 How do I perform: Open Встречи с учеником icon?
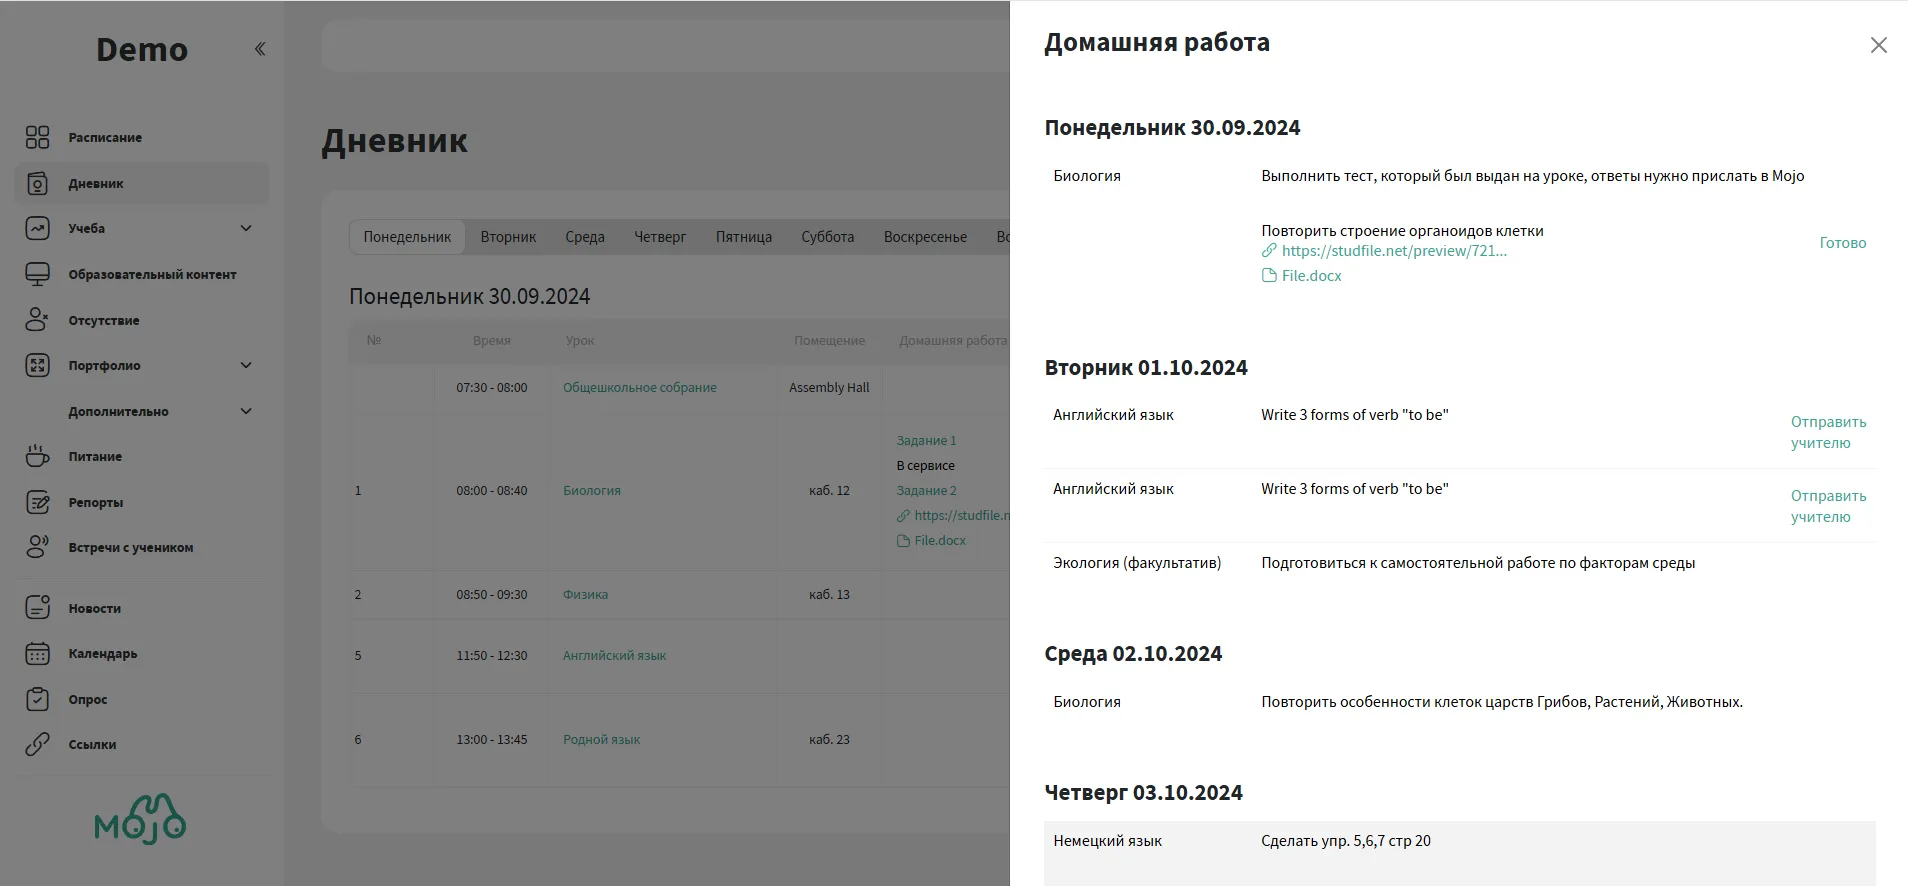tap(37, 547)
